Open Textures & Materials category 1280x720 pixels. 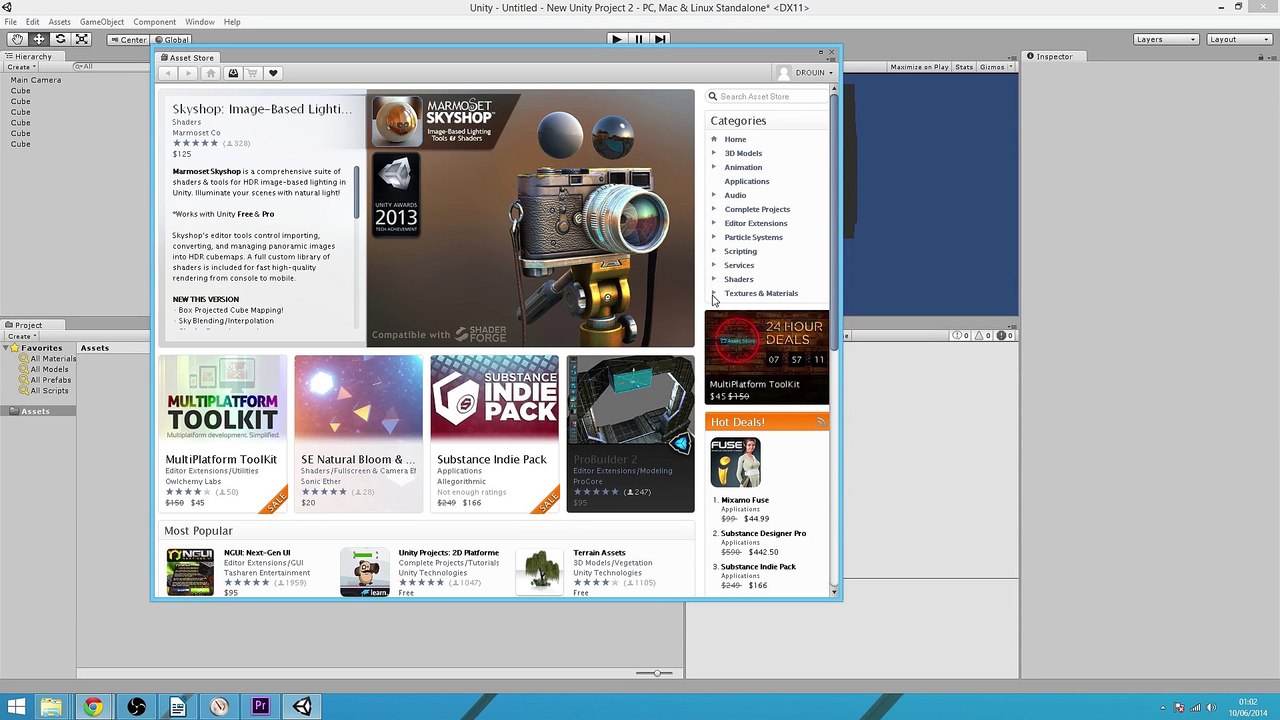click(x=761, y=293)
